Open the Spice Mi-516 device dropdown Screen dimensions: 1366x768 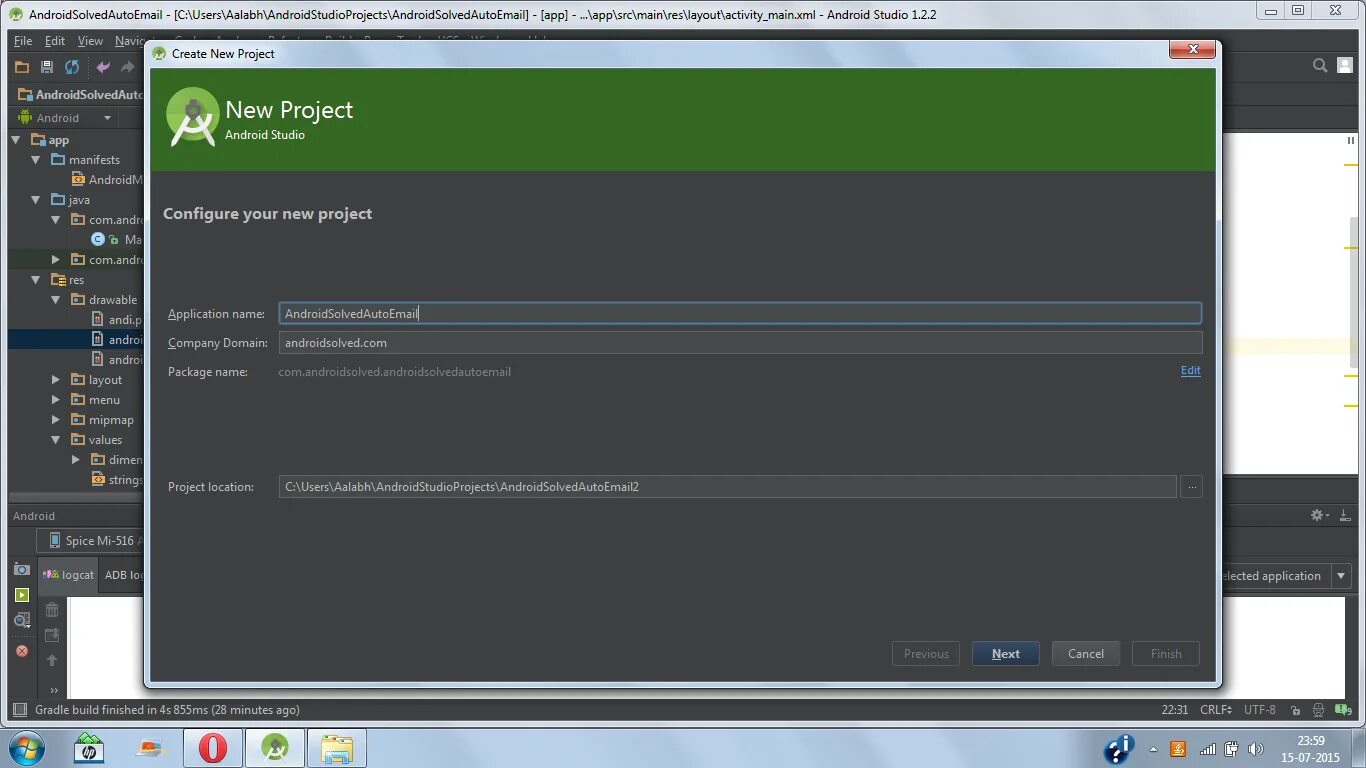90,541
